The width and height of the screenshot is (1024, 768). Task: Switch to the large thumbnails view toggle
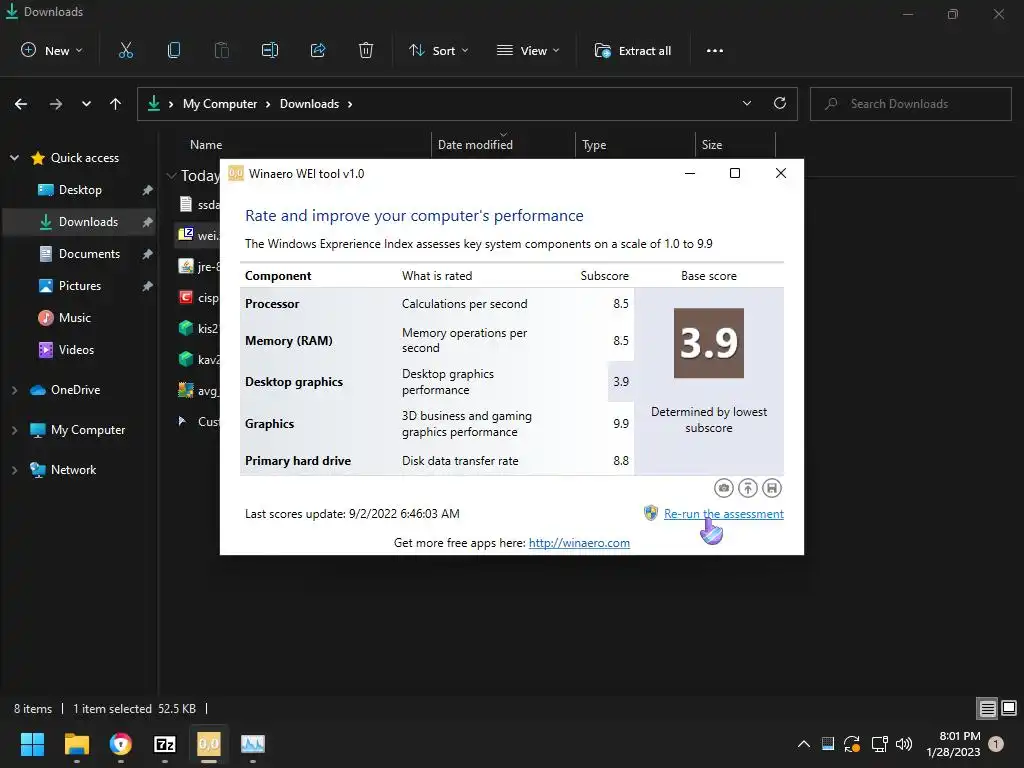pyautogui.click(x=1008, y=709)
